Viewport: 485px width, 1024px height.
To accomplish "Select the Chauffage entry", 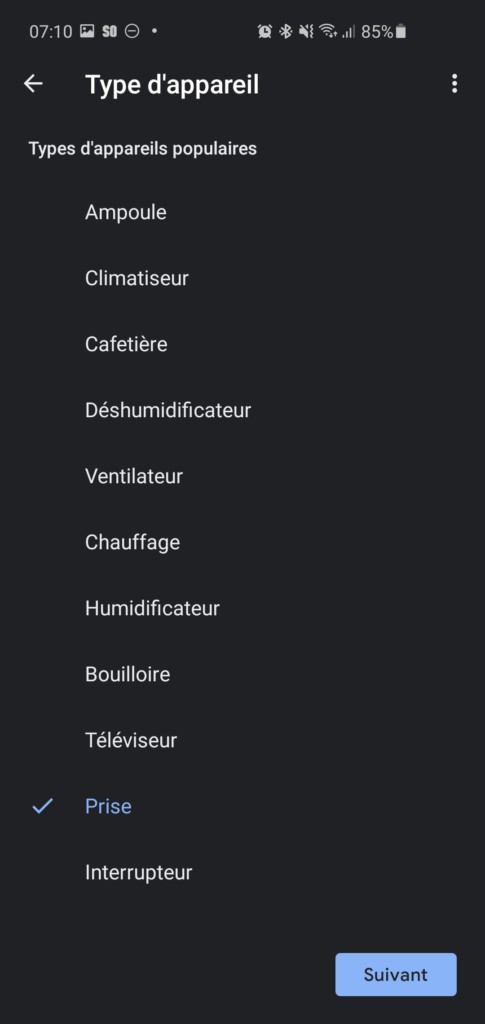I will point(242,542).
